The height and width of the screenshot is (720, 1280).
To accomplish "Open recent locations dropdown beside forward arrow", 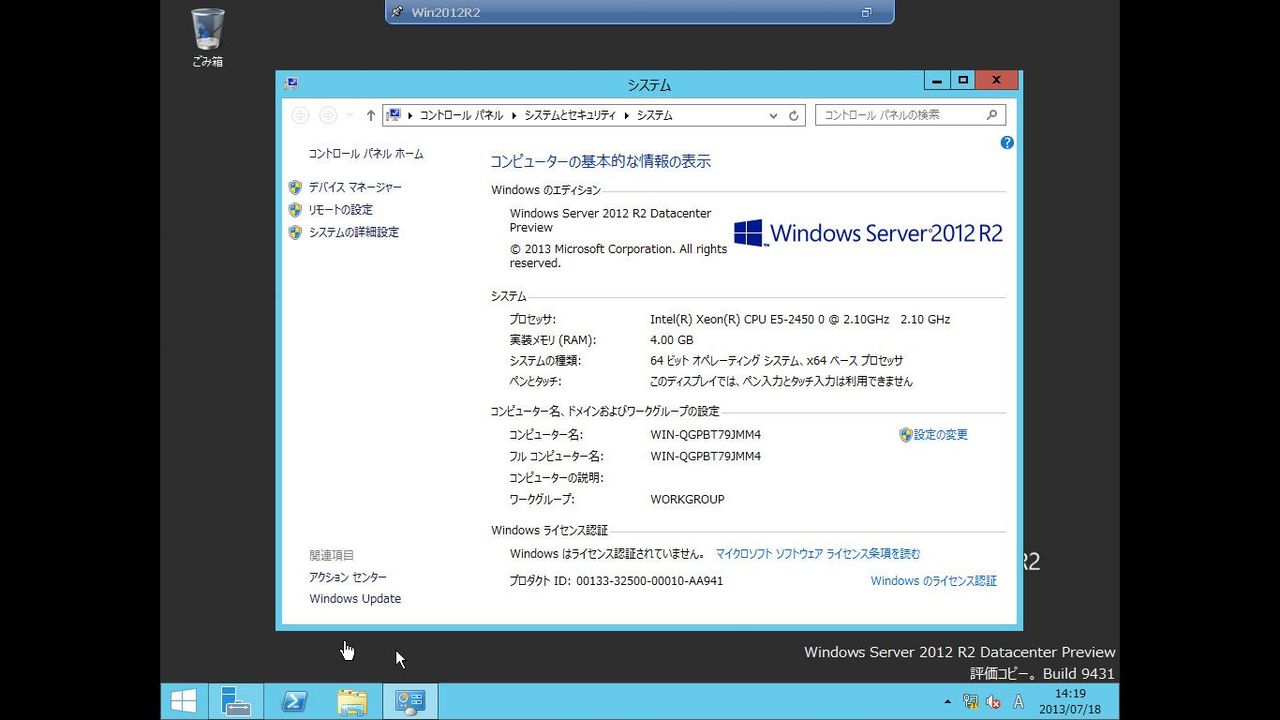I will click(x=350, y=116).
